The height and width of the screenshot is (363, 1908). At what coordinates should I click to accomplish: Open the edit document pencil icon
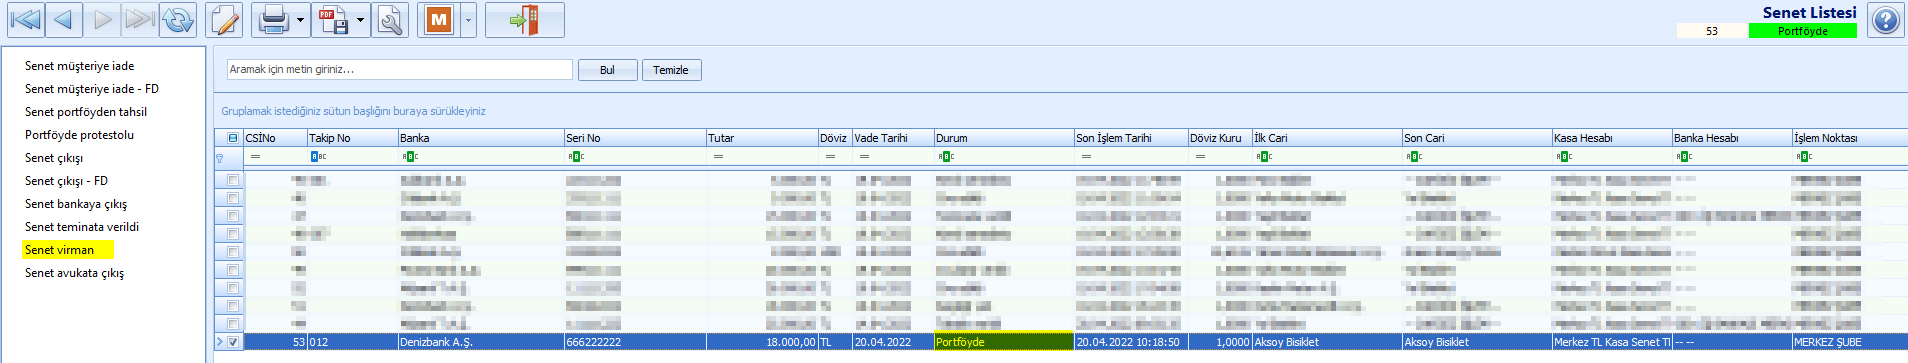(x=225, y=20)
